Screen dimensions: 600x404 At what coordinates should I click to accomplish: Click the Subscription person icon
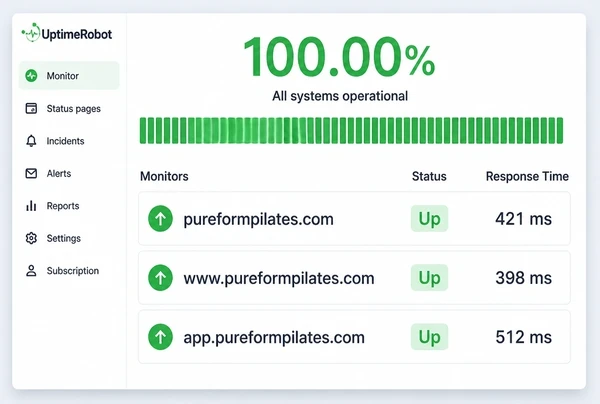pyautogui.click(x=31, y=270)
